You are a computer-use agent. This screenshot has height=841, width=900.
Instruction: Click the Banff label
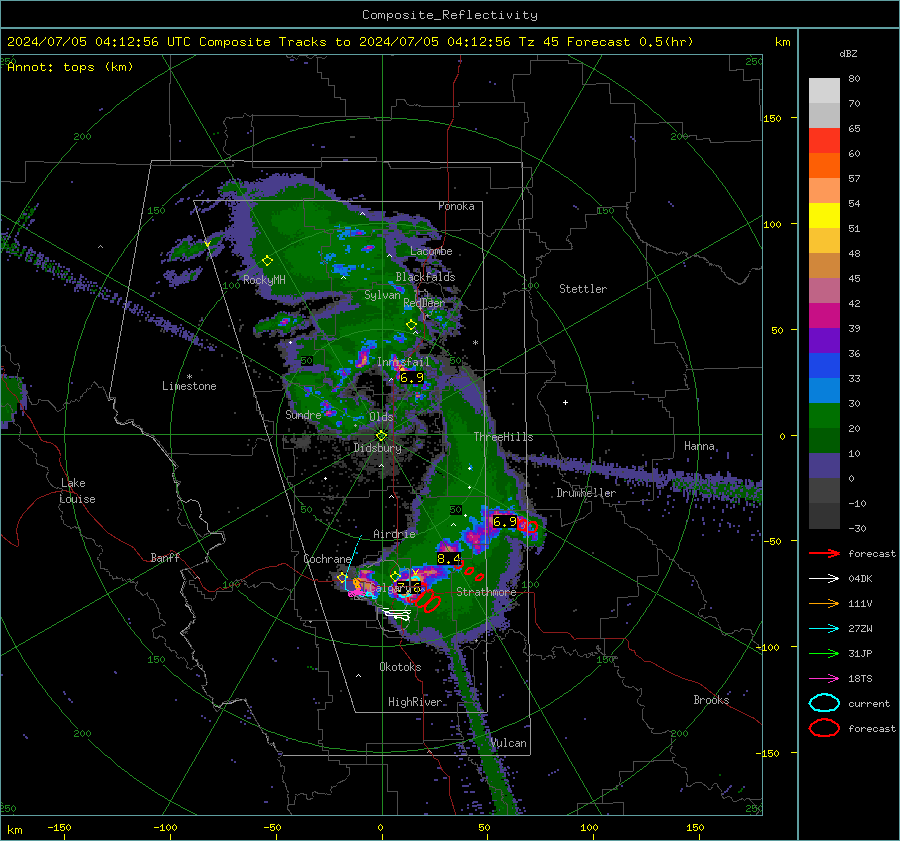point(165,558)
